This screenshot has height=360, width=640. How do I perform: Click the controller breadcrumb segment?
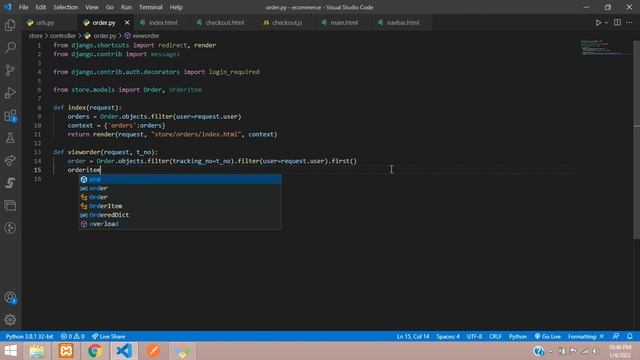click(62, 36)
